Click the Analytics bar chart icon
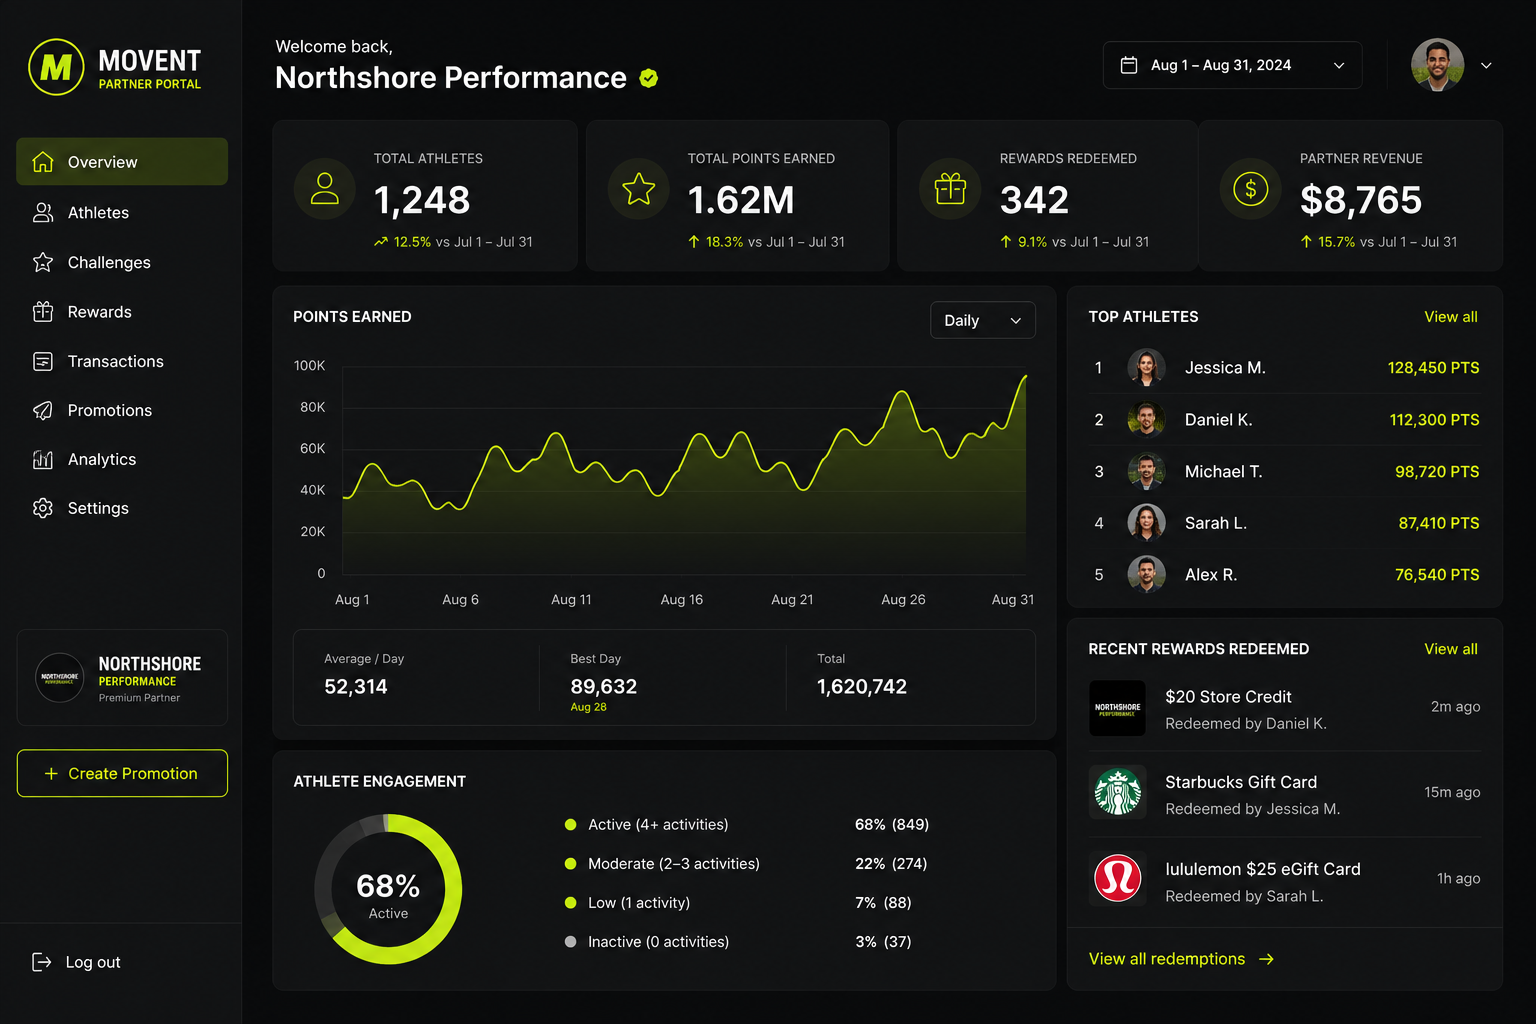Screen dimensions: 1536x1024 click(43, 459)
